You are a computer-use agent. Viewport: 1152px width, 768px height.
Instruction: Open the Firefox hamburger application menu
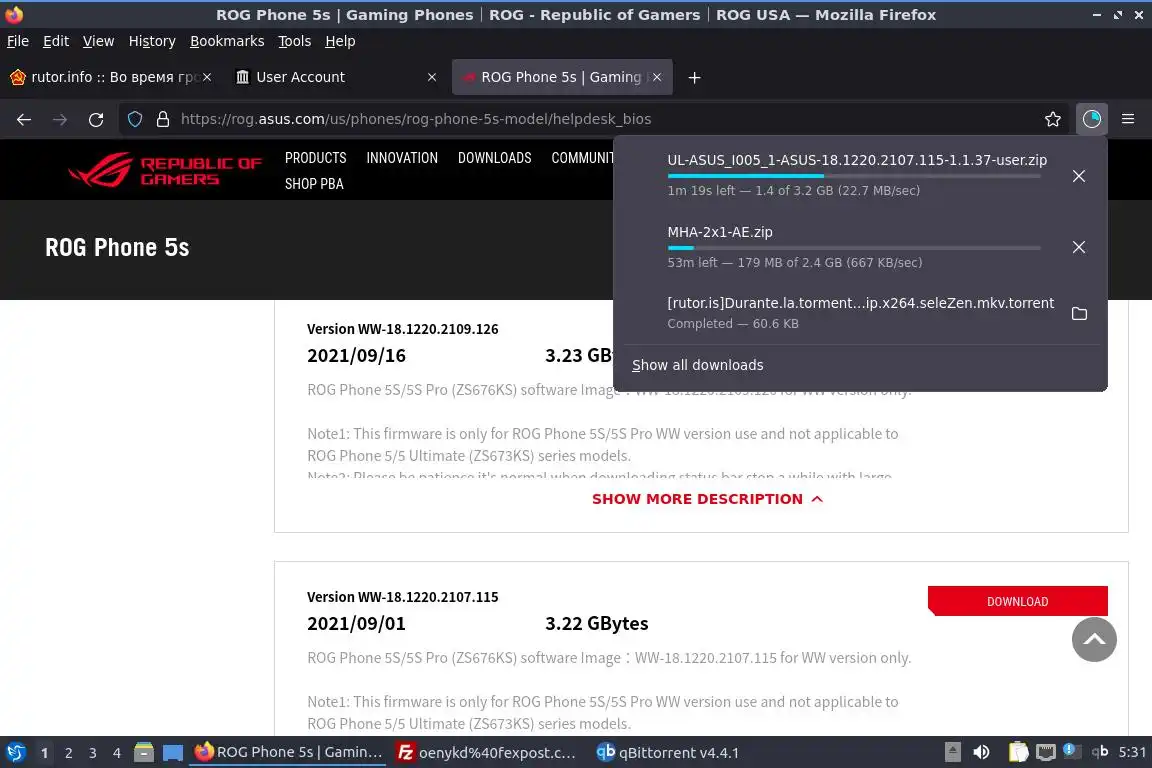click(1128, 119)
